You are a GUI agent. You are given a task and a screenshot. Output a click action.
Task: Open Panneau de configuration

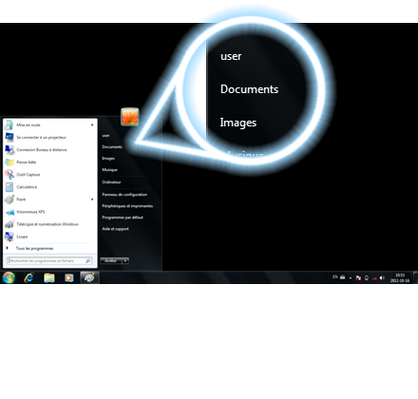(x=124, y=195)
